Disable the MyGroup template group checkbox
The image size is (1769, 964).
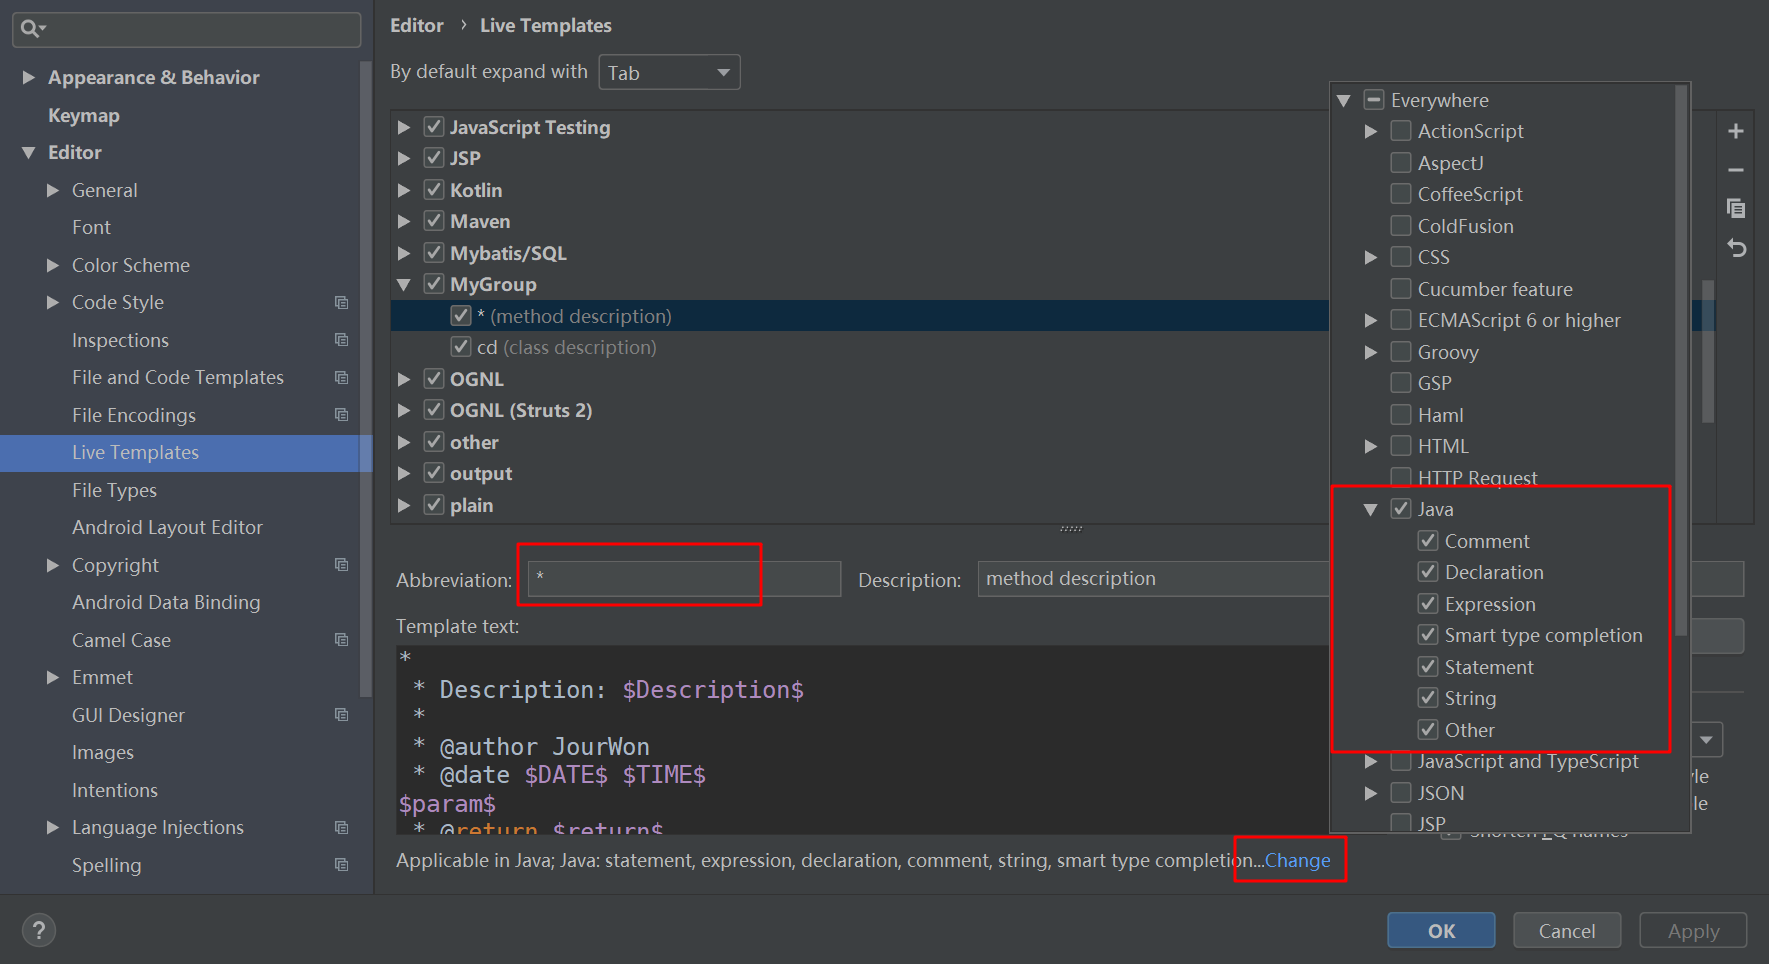434,284
